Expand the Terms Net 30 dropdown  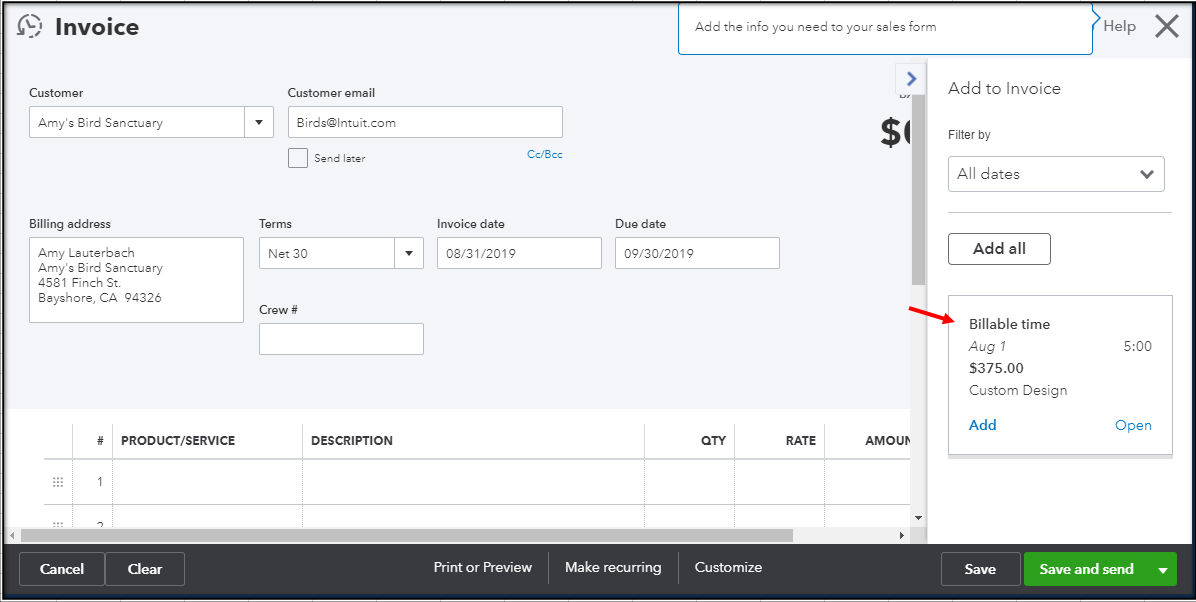[408, 253]
